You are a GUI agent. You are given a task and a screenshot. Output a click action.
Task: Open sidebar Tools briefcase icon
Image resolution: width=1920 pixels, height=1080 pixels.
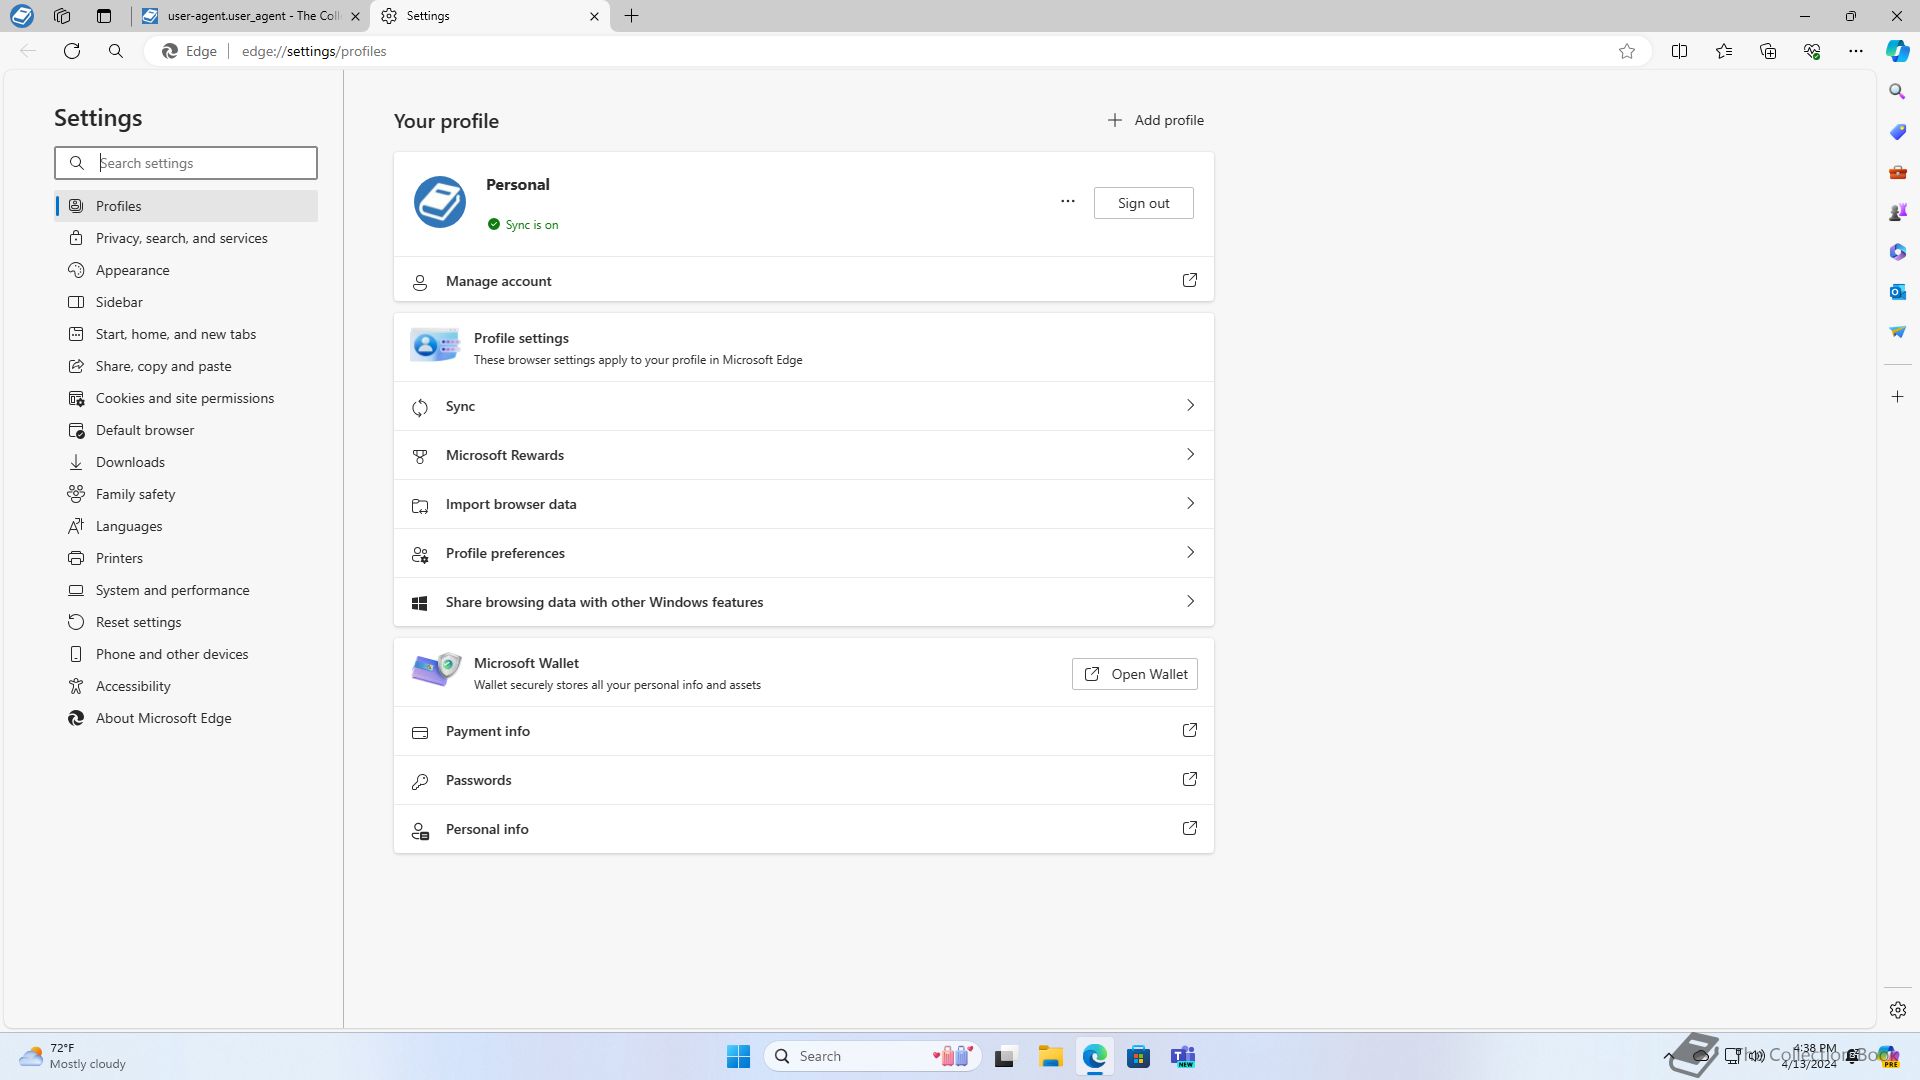pos(1898,172)
